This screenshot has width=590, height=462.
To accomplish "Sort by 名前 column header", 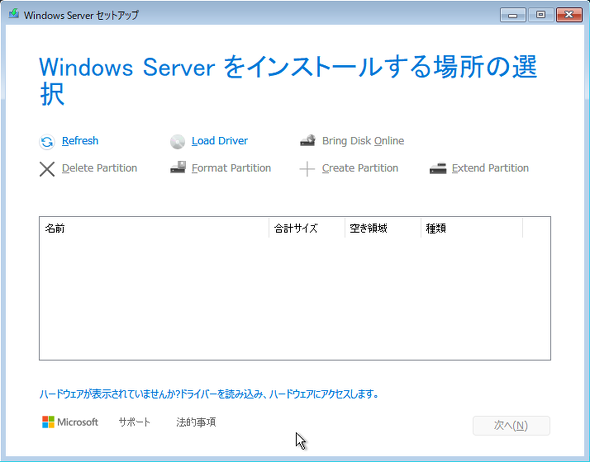I will coord(154,228).
